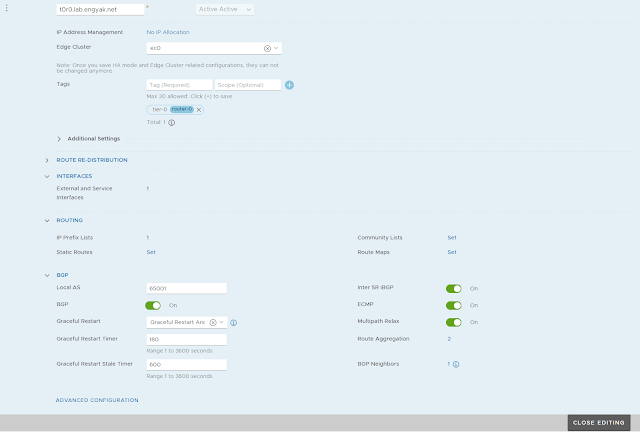Image resolution: width=640 pixels, height=432 pixels.
Task: Focus the Scope (Optional) field
Action: tap(248, 85)
